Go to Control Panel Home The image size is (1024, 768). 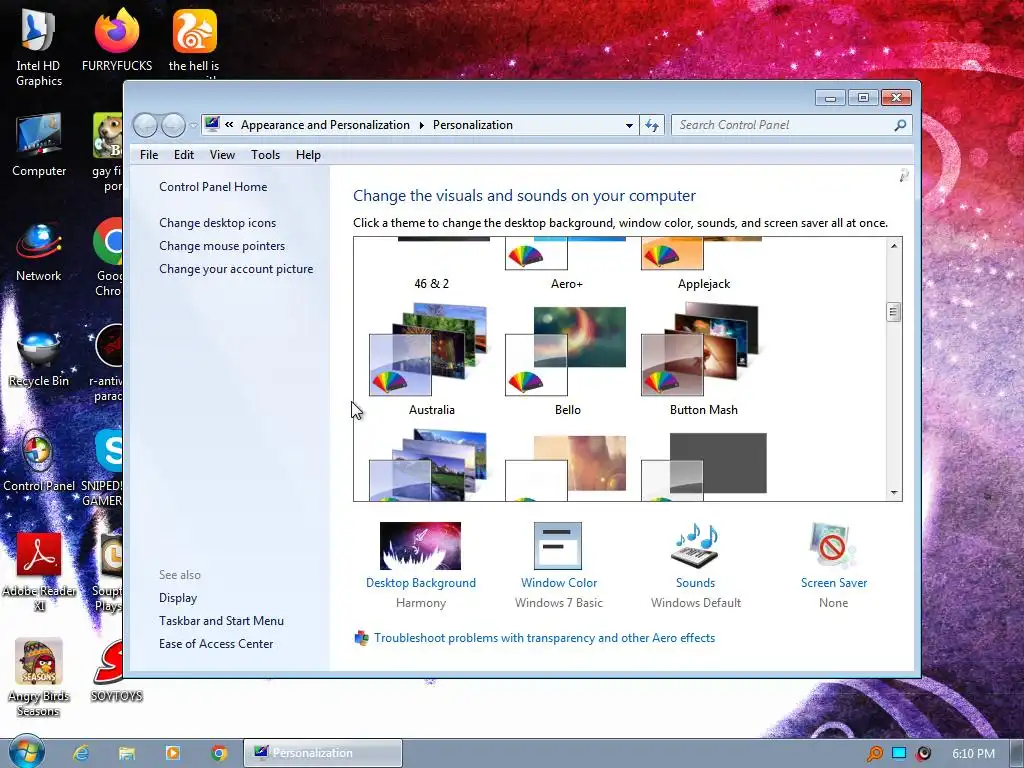(x=213, y=187)
